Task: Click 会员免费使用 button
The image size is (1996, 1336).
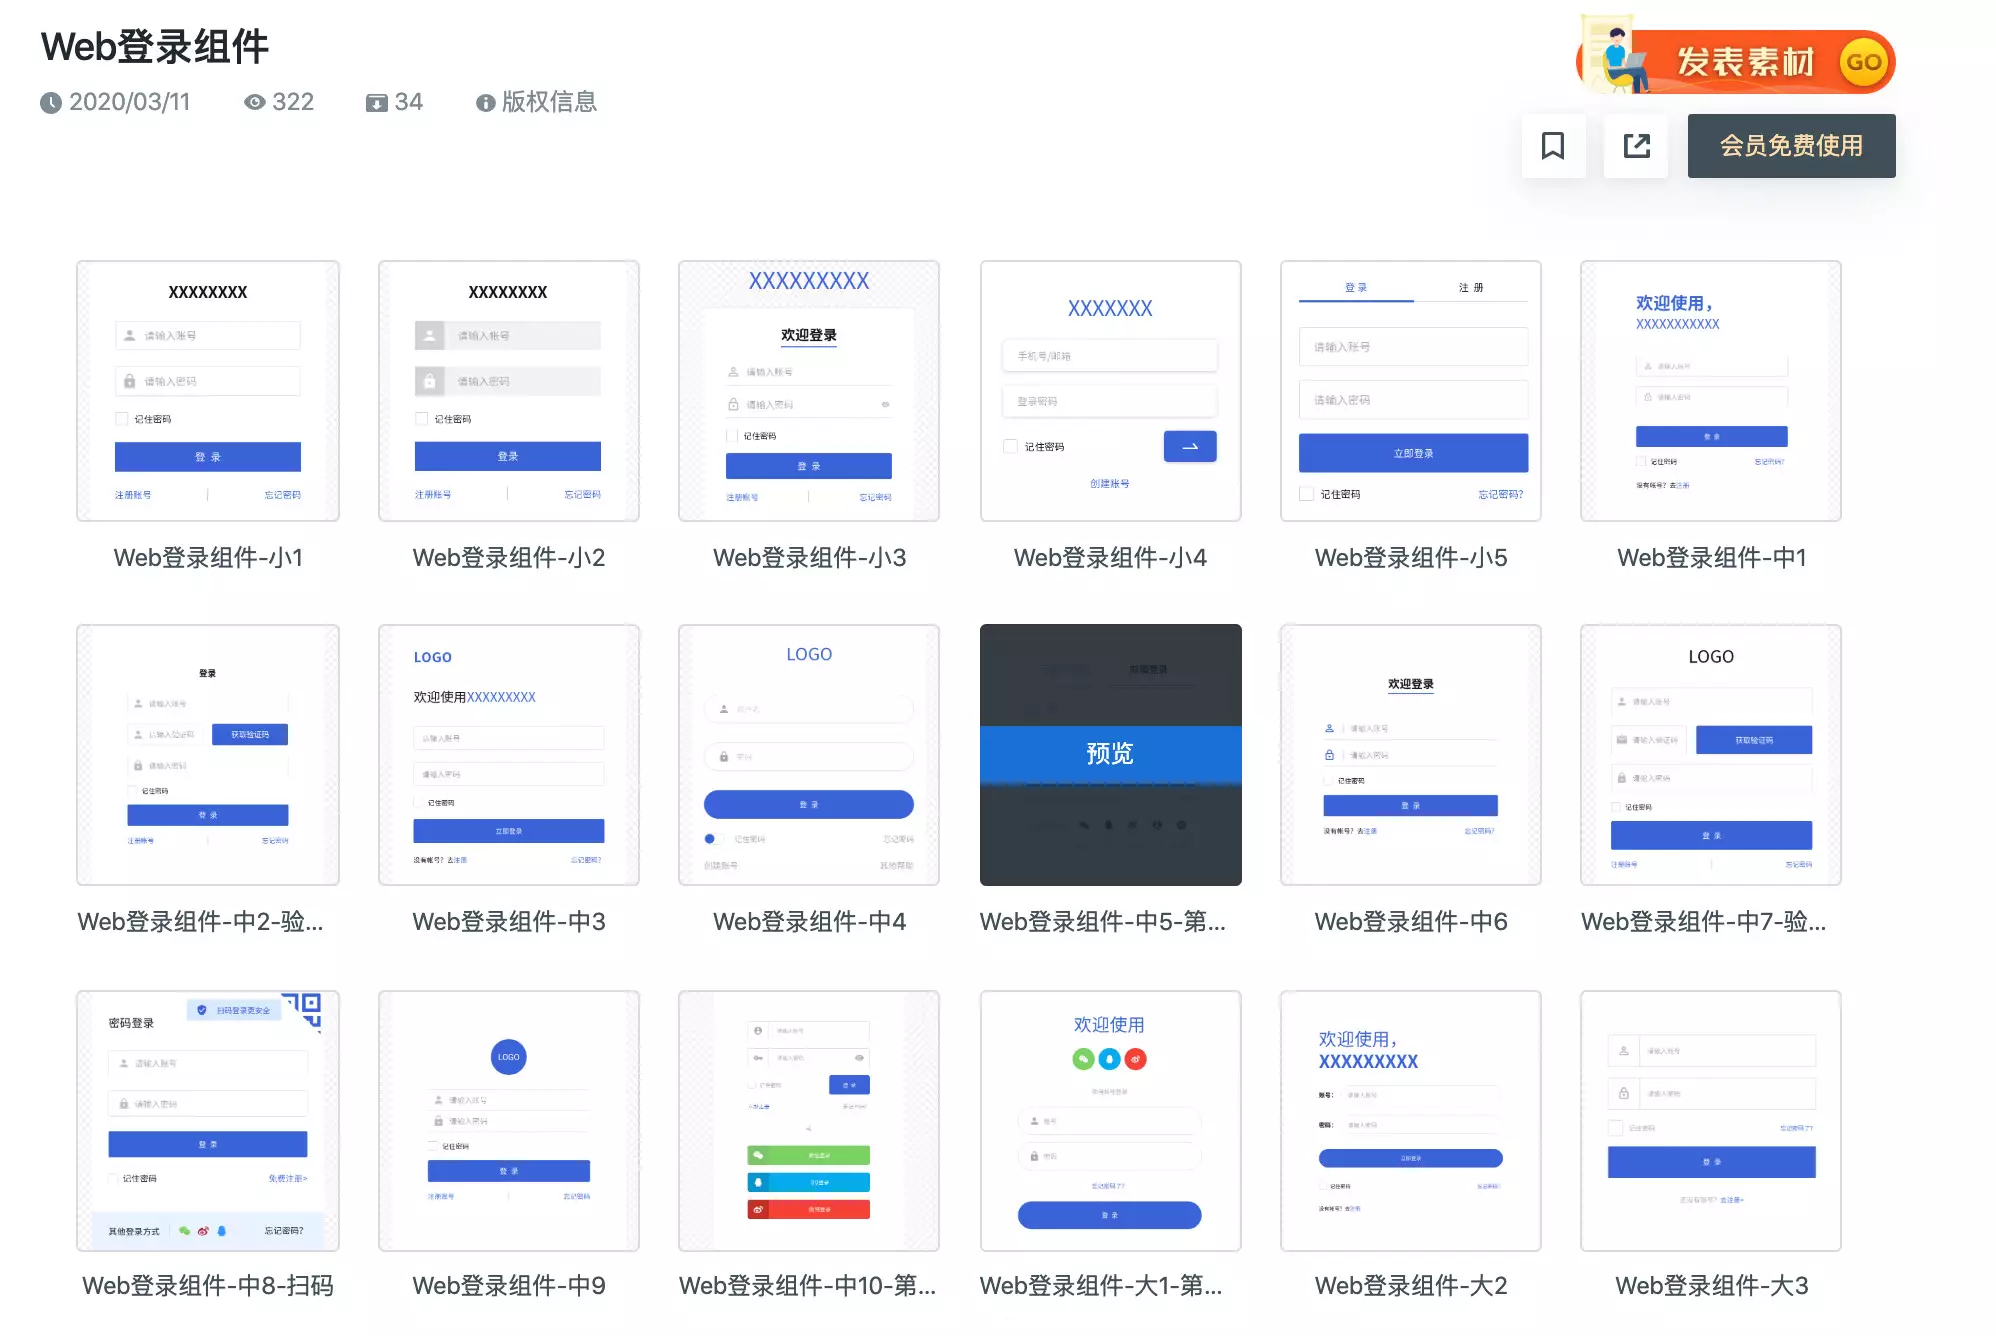Action: coord(1790,146)
